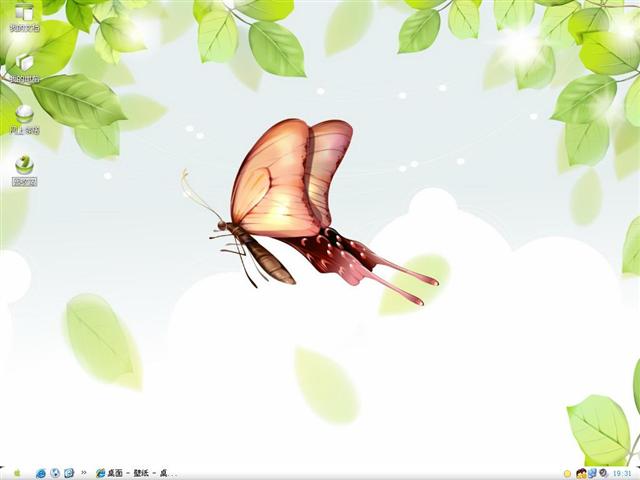Image resolution: width=640 pixels, height=480 pixels.
Task: Open the green Start button
Action: point(17,473)
